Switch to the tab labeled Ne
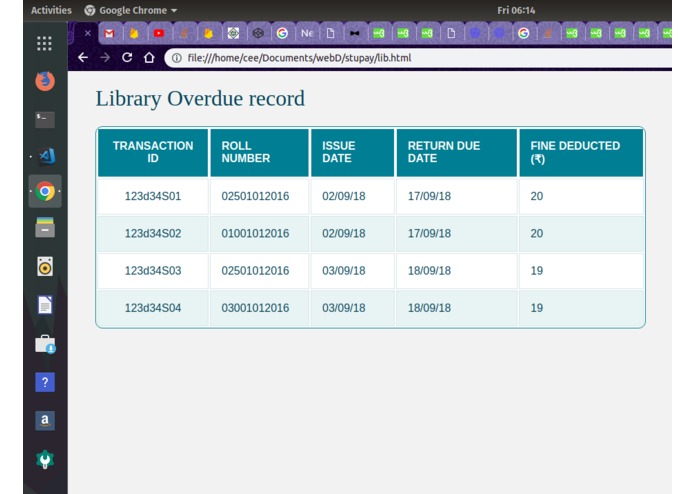695x494 pixels. click(307, 33)
